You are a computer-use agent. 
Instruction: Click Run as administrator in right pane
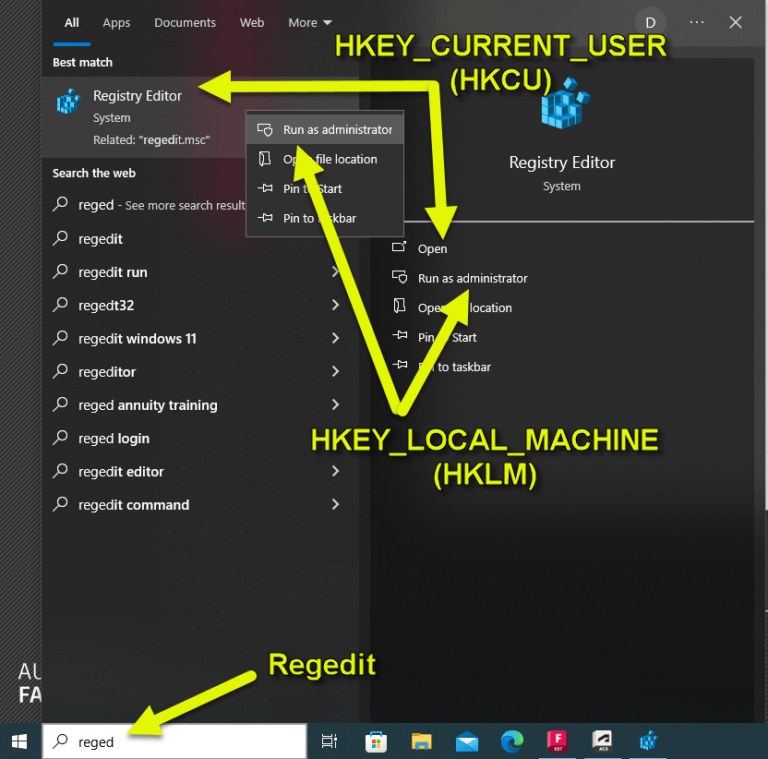click(472, 279)
